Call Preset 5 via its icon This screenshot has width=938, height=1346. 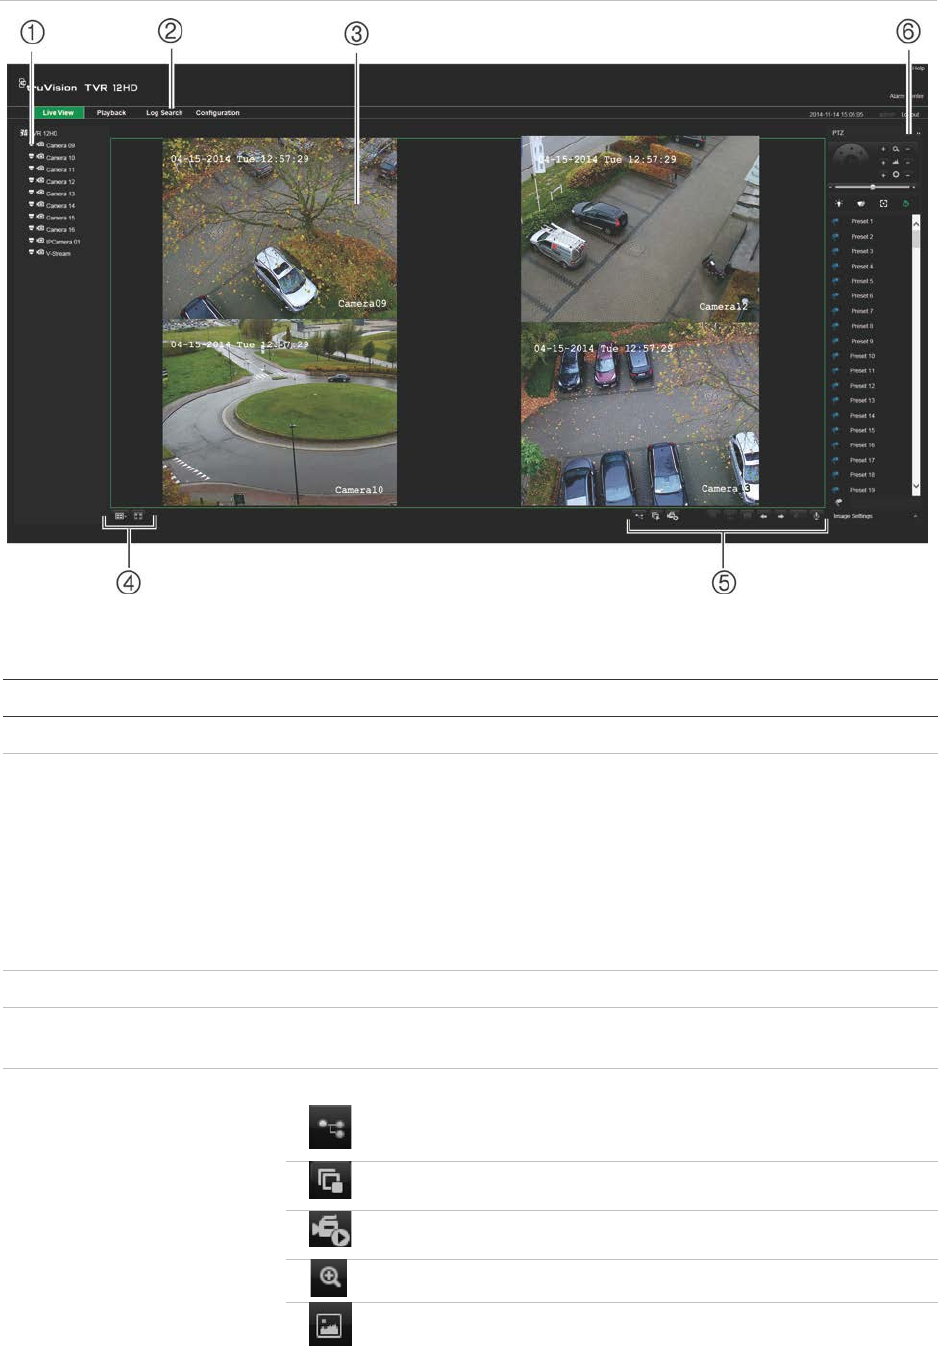(x=836, y=281)
